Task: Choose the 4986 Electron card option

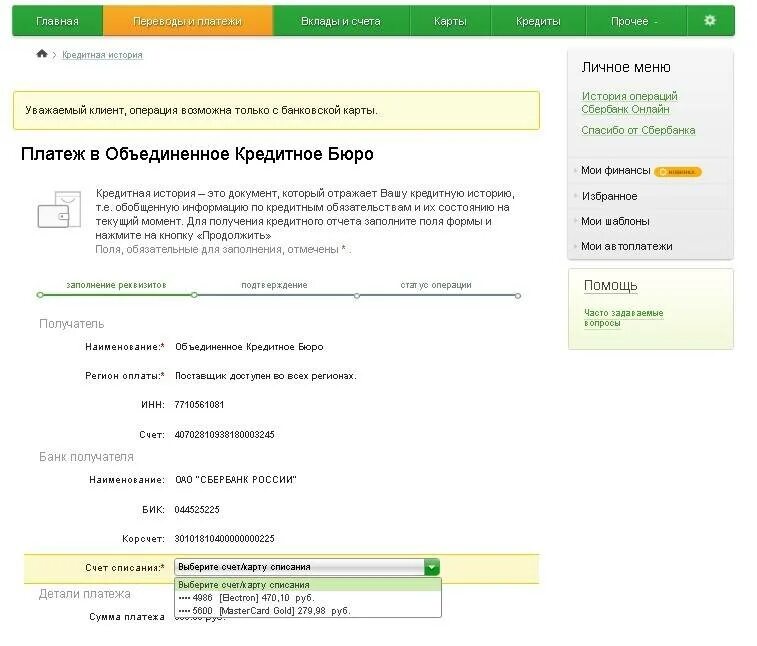Action: pyautogui.click(x=308, y=598)
